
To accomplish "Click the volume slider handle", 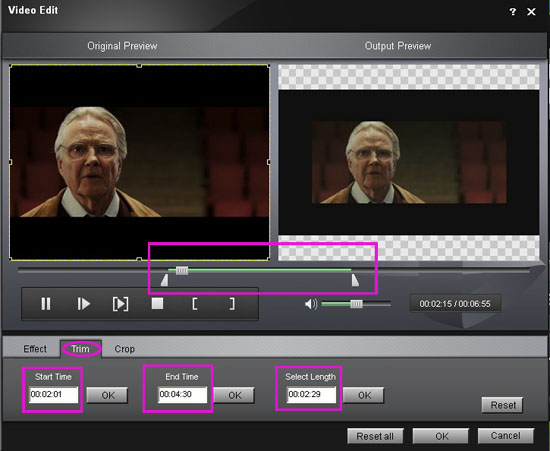I will tap(356, 304).
